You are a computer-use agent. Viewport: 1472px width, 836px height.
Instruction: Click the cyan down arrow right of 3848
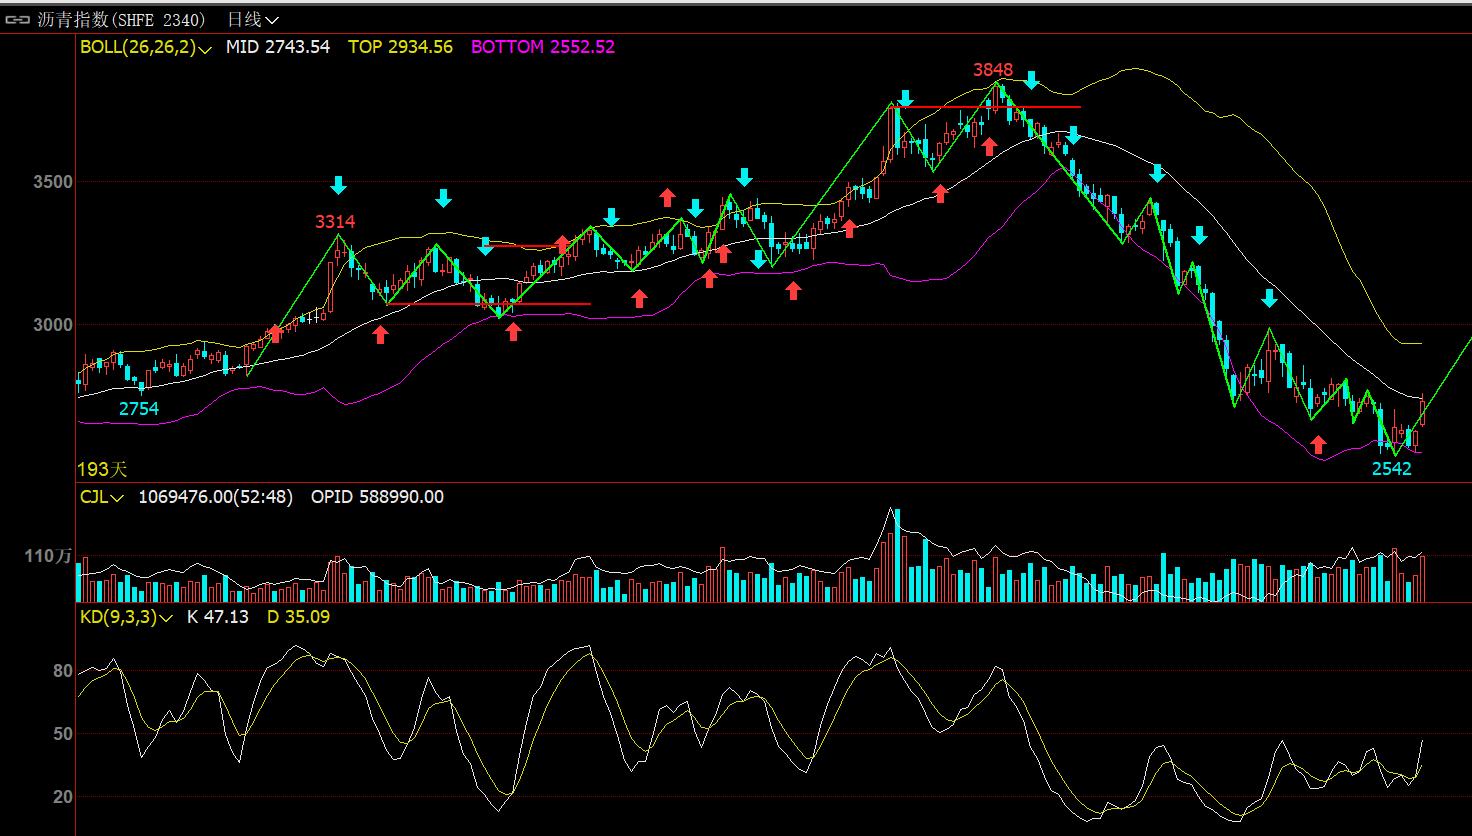click(1032, 80)
